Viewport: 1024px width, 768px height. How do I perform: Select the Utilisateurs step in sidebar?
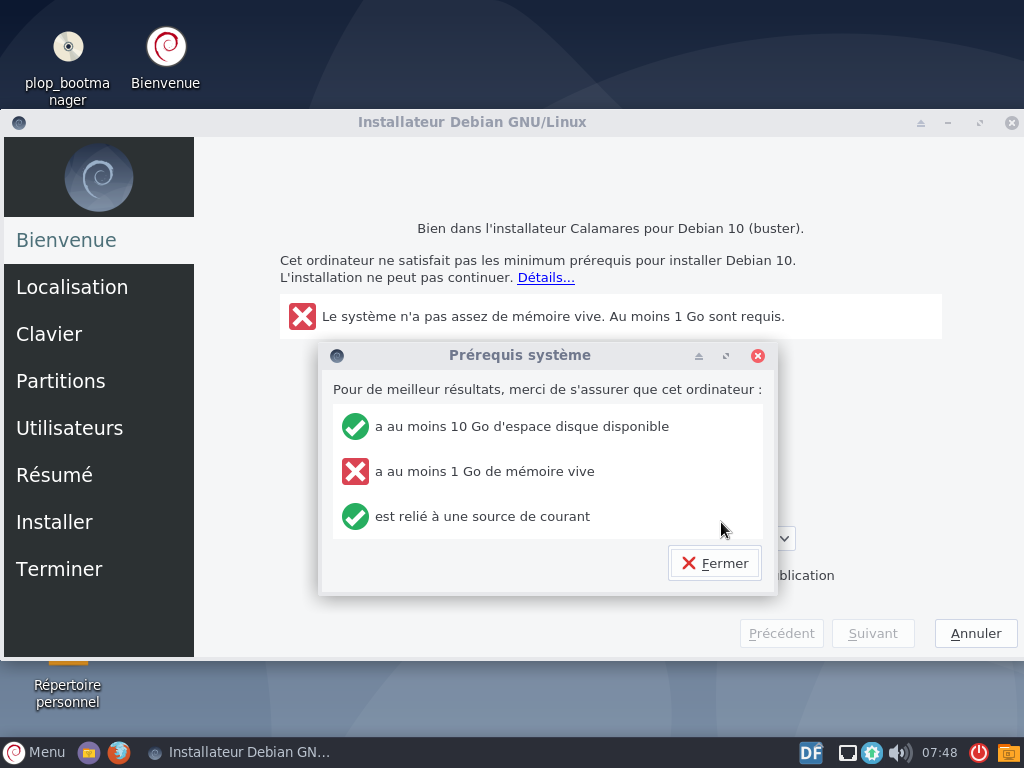click(x=99, y=428)
